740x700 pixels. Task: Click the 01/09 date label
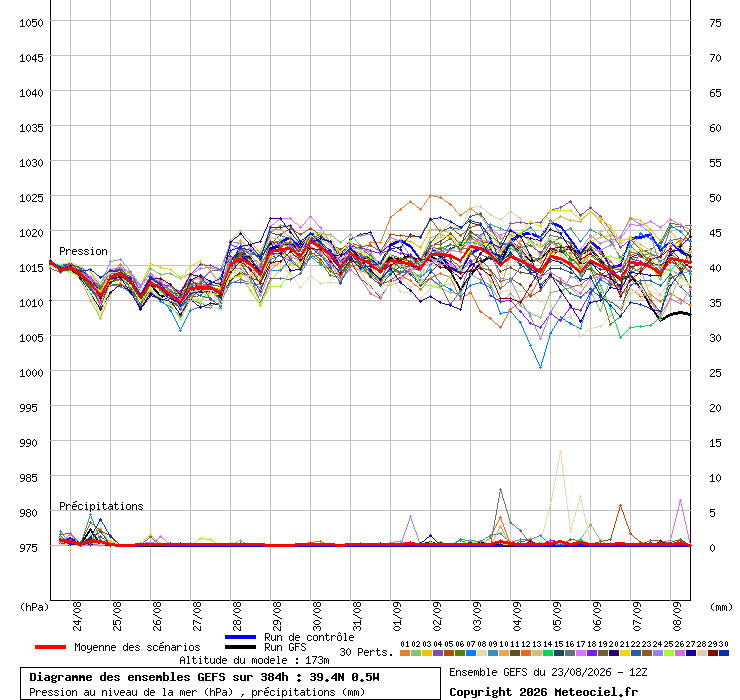point(397,616)
